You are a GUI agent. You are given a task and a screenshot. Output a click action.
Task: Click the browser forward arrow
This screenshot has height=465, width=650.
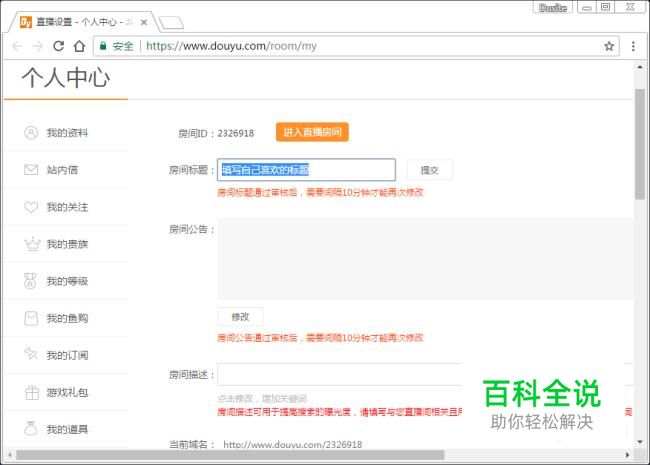[38, 46]
